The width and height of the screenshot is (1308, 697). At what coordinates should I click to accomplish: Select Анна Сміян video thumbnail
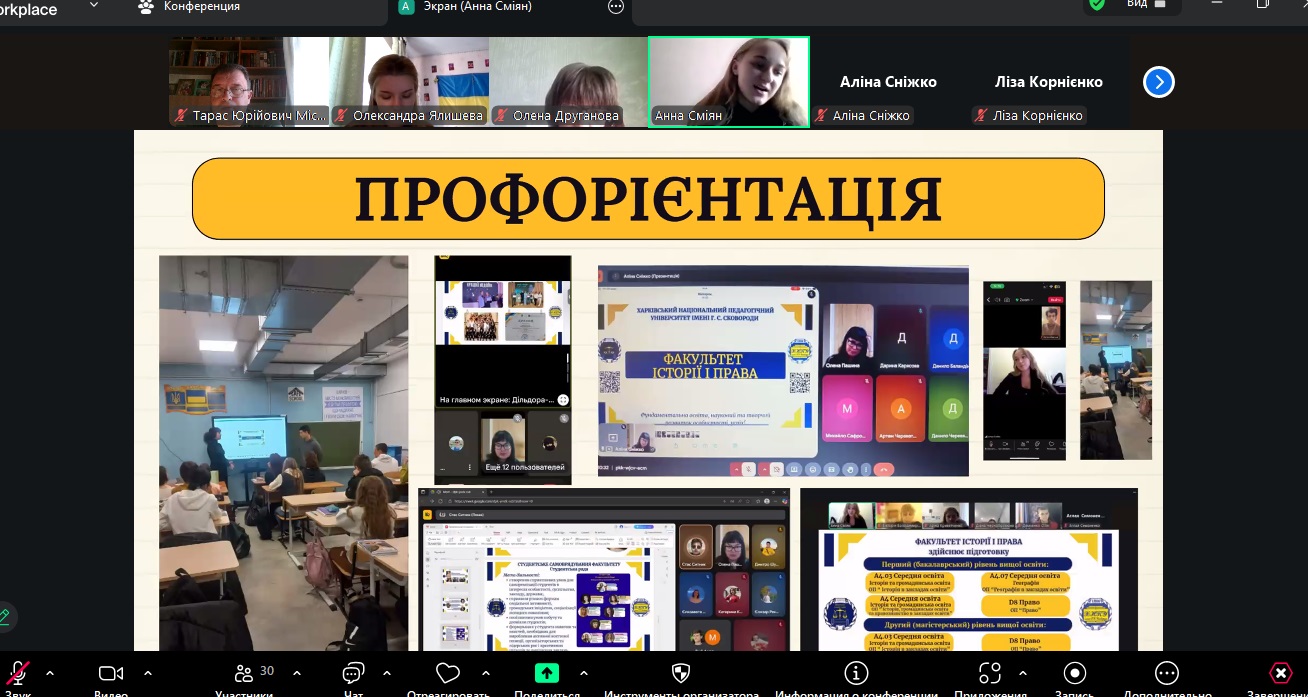[x=728, y=82]
